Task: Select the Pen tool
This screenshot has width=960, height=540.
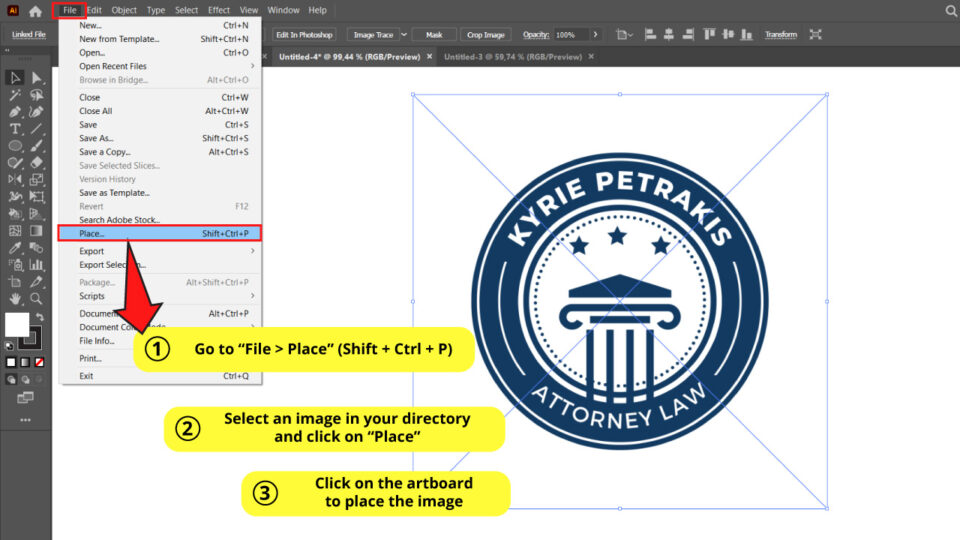Action: 15,112
